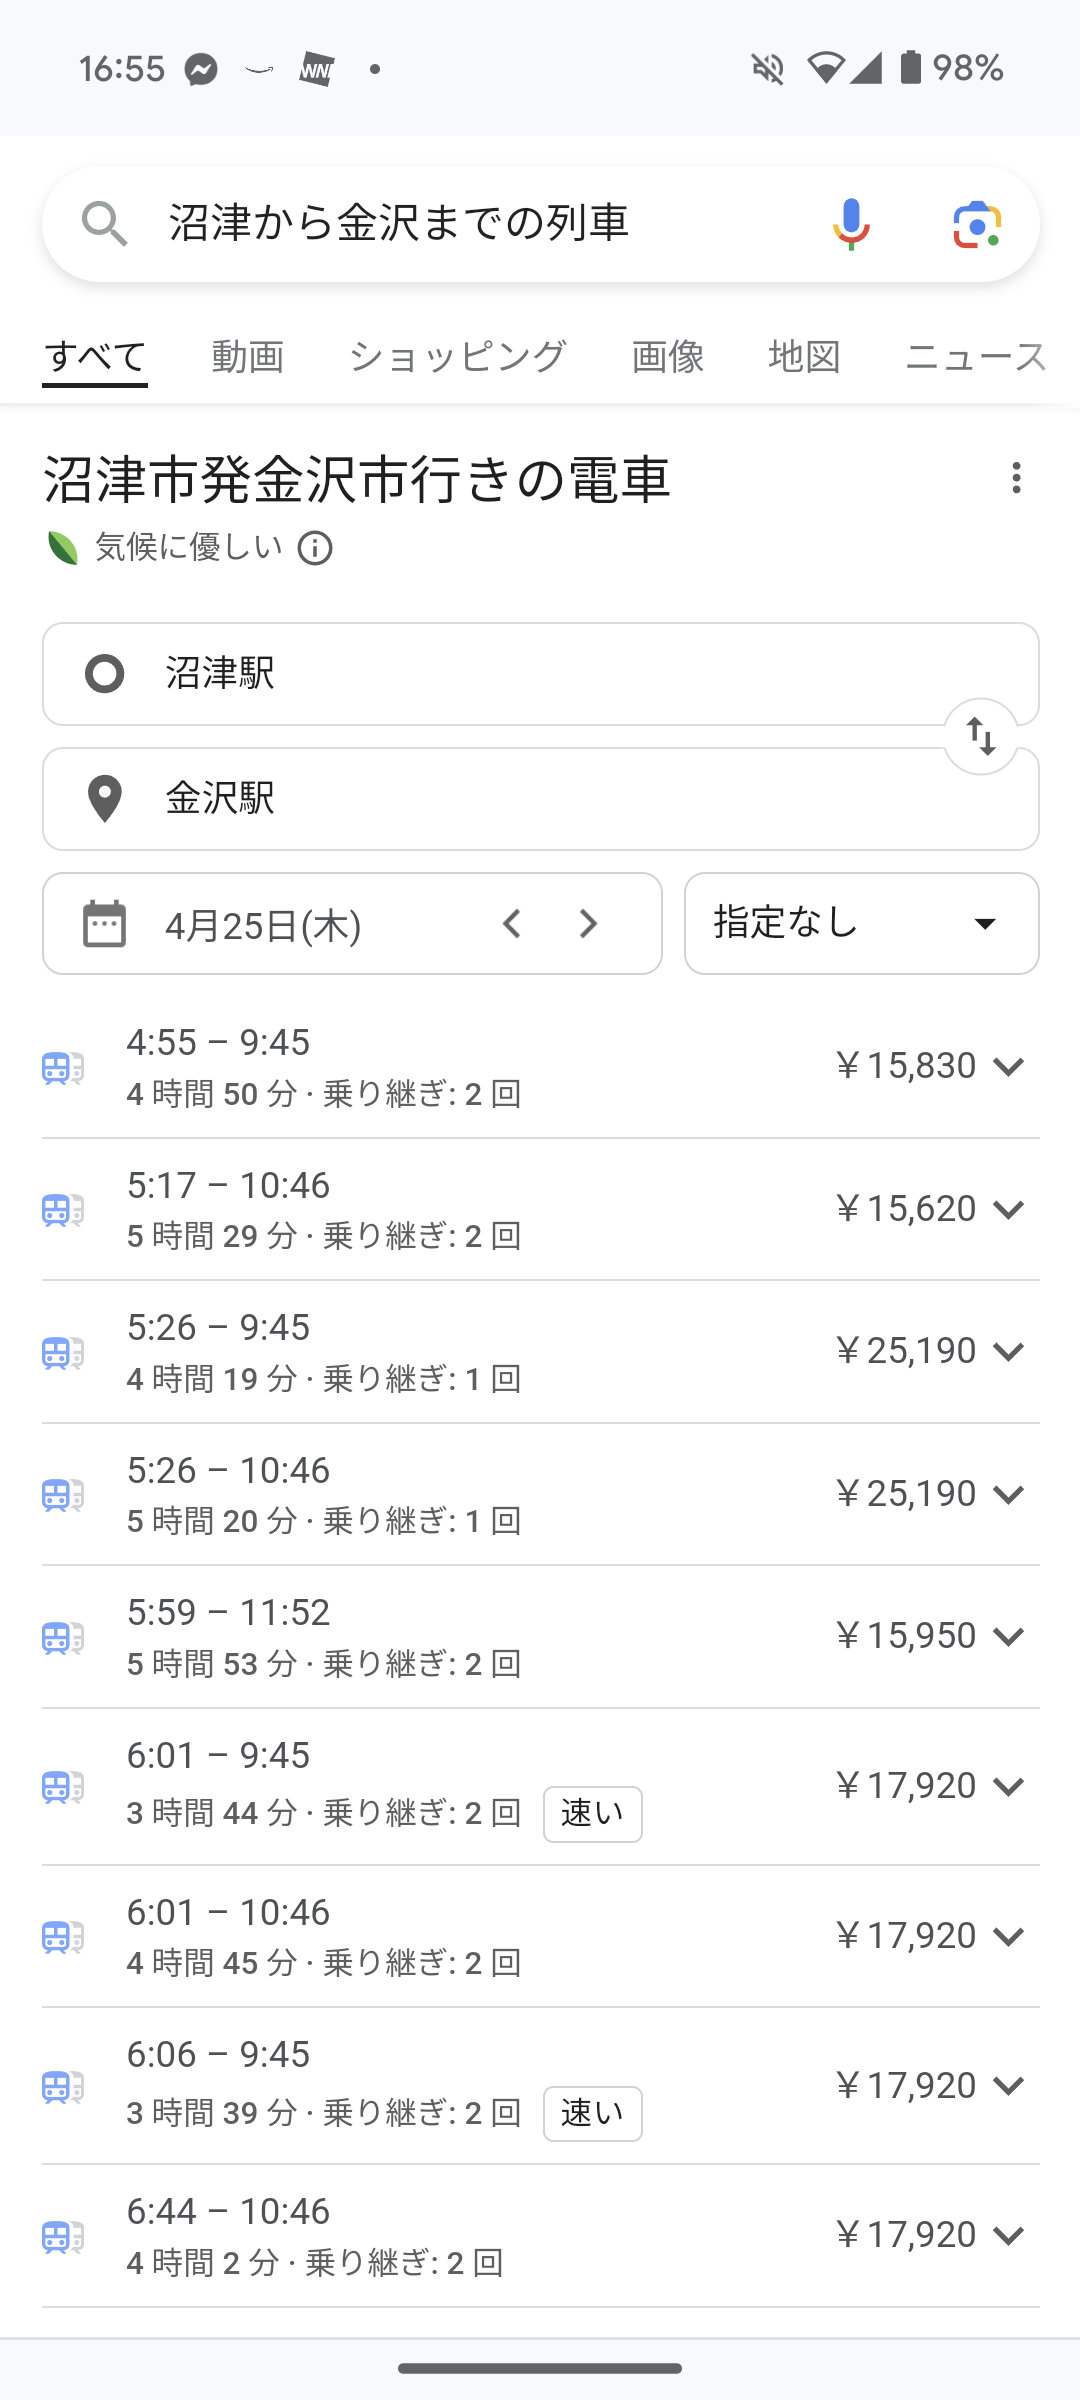Open the 指定なし time preference dropdown
The image size is (1080, 2400).
pos(861,924)
